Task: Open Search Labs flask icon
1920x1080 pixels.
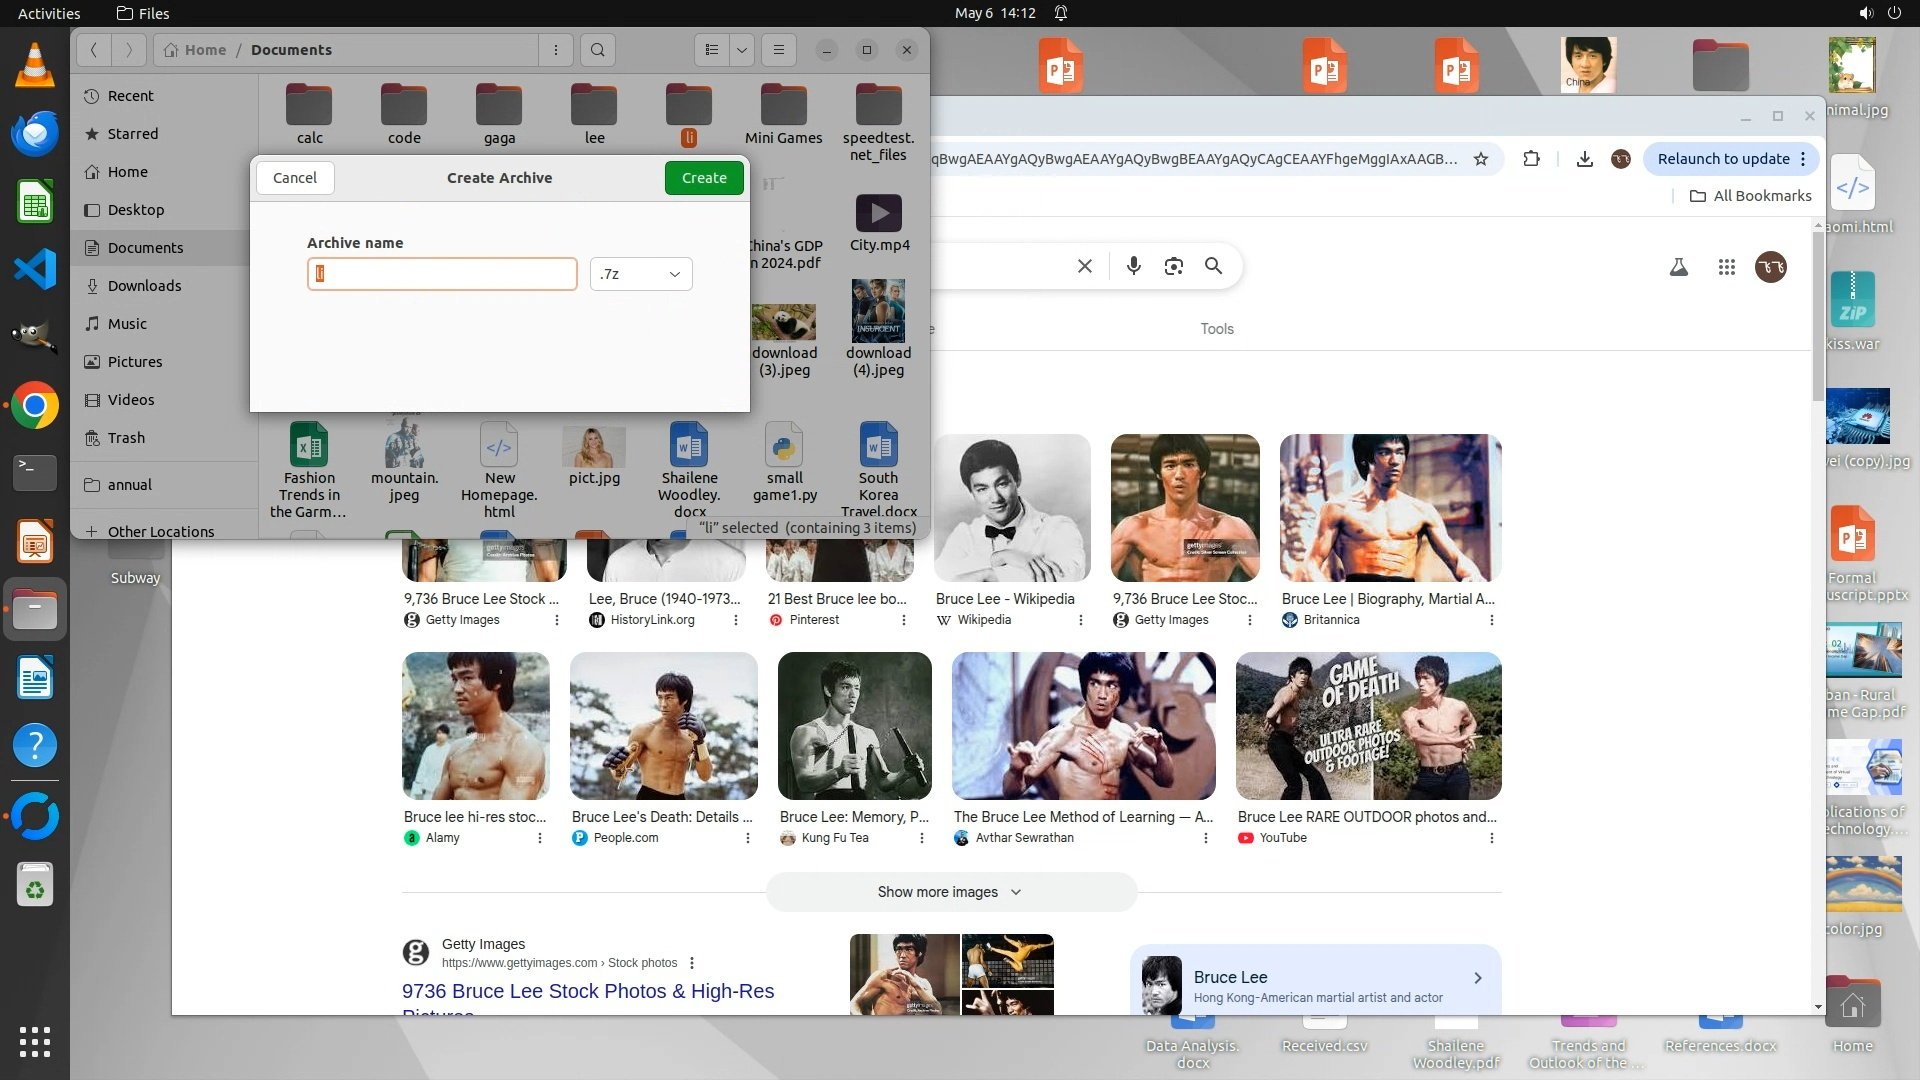Action: (1679, 267)
